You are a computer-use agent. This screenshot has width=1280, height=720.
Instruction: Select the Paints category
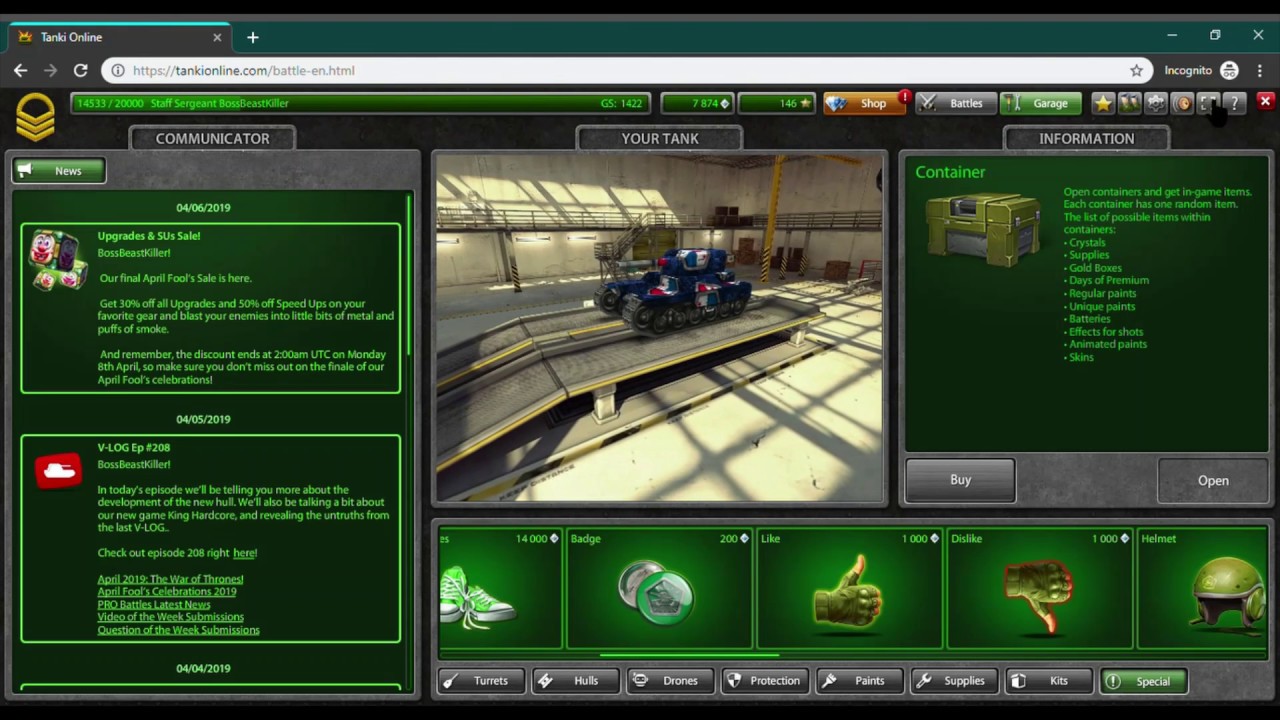click(858, 681)
